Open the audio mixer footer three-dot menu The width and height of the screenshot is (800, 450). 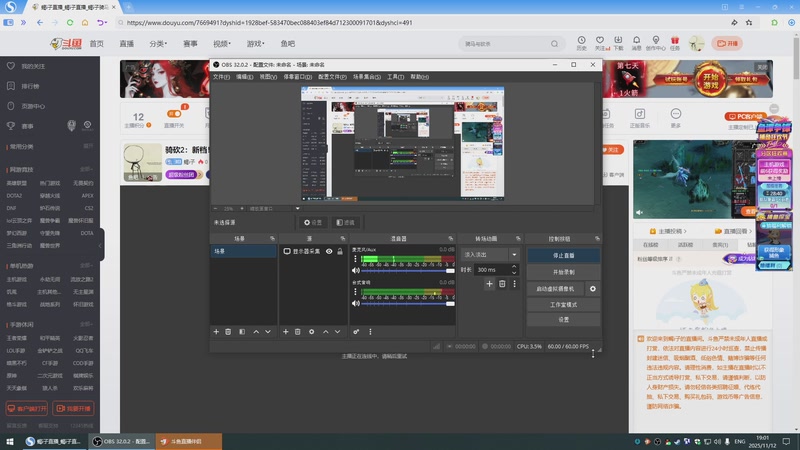(x=370, y=332)
